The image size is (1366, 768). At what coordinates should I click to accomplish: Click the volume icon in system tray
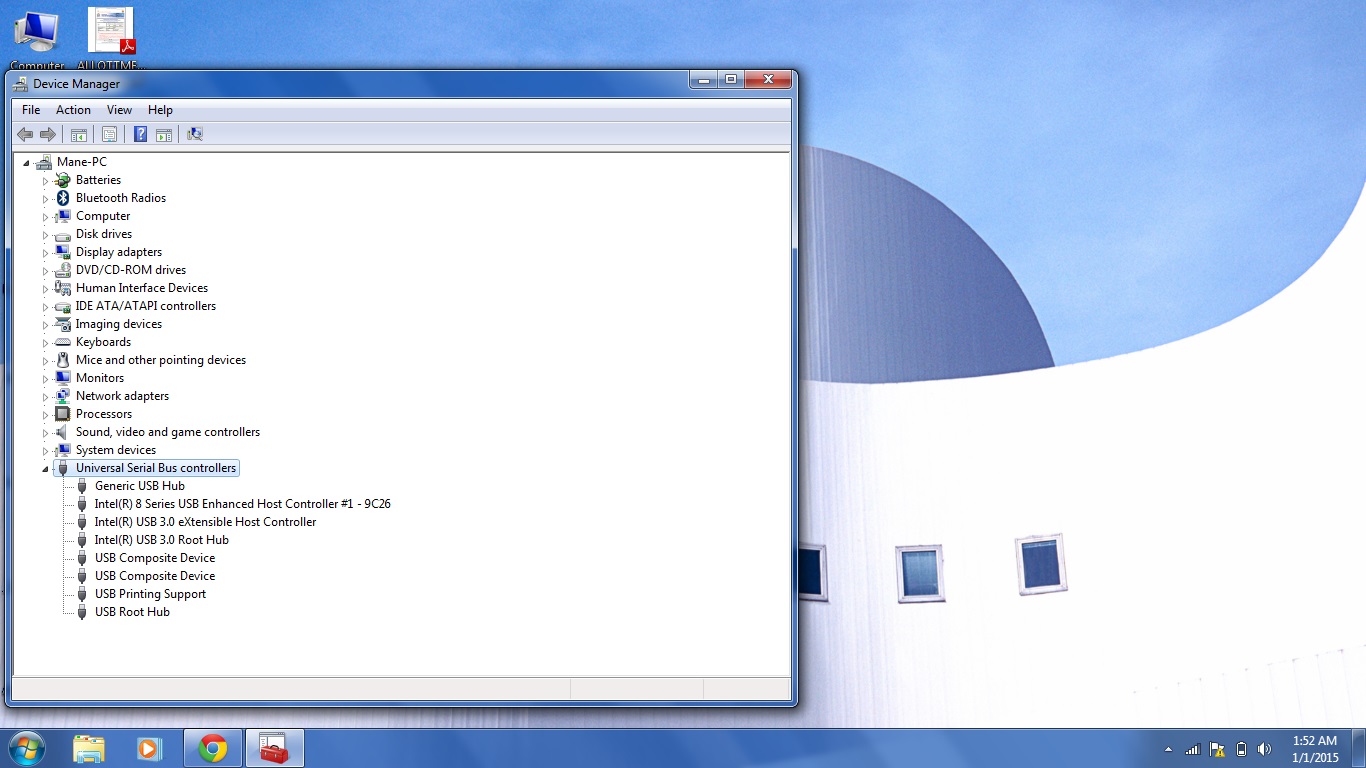(1265, 749)
